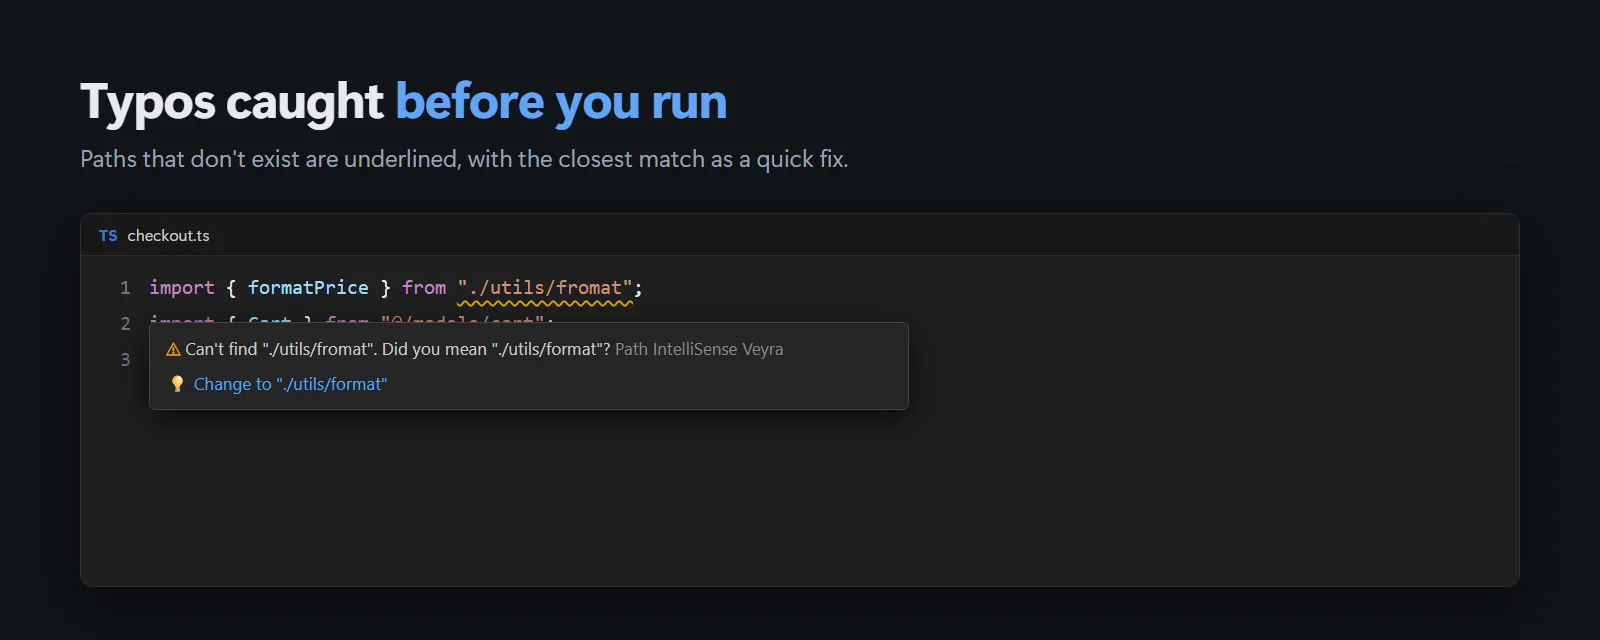Click the import keyword on line 1
The width and height of the screenshot is (1600, 640).
[182, 288]
